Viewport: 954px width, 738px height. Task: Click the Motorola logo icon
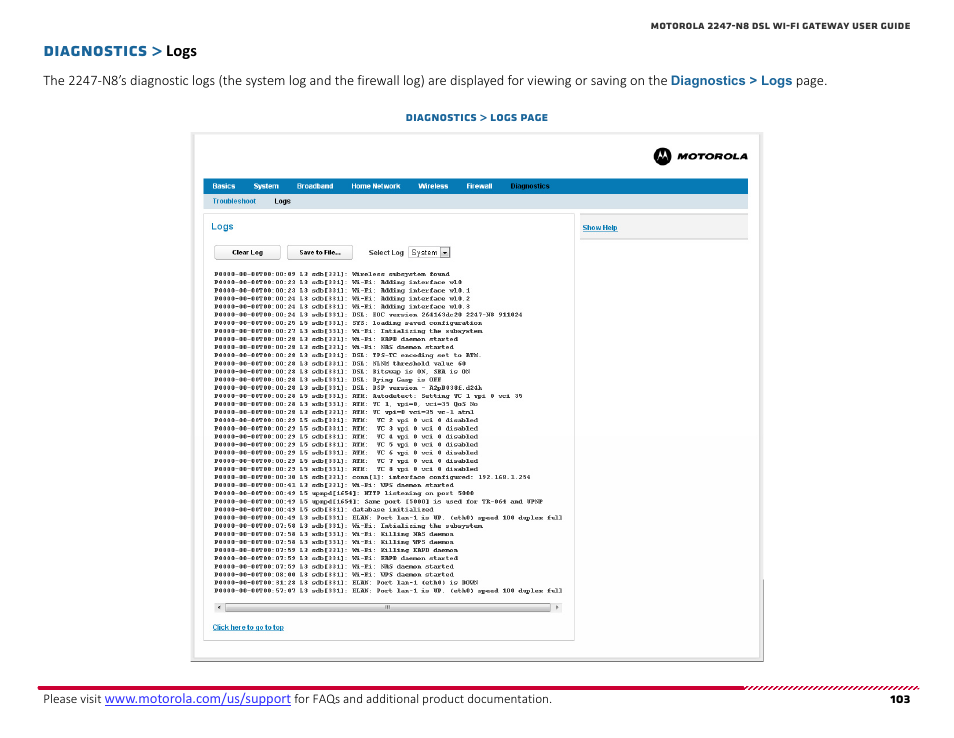[x=662, y=156]
